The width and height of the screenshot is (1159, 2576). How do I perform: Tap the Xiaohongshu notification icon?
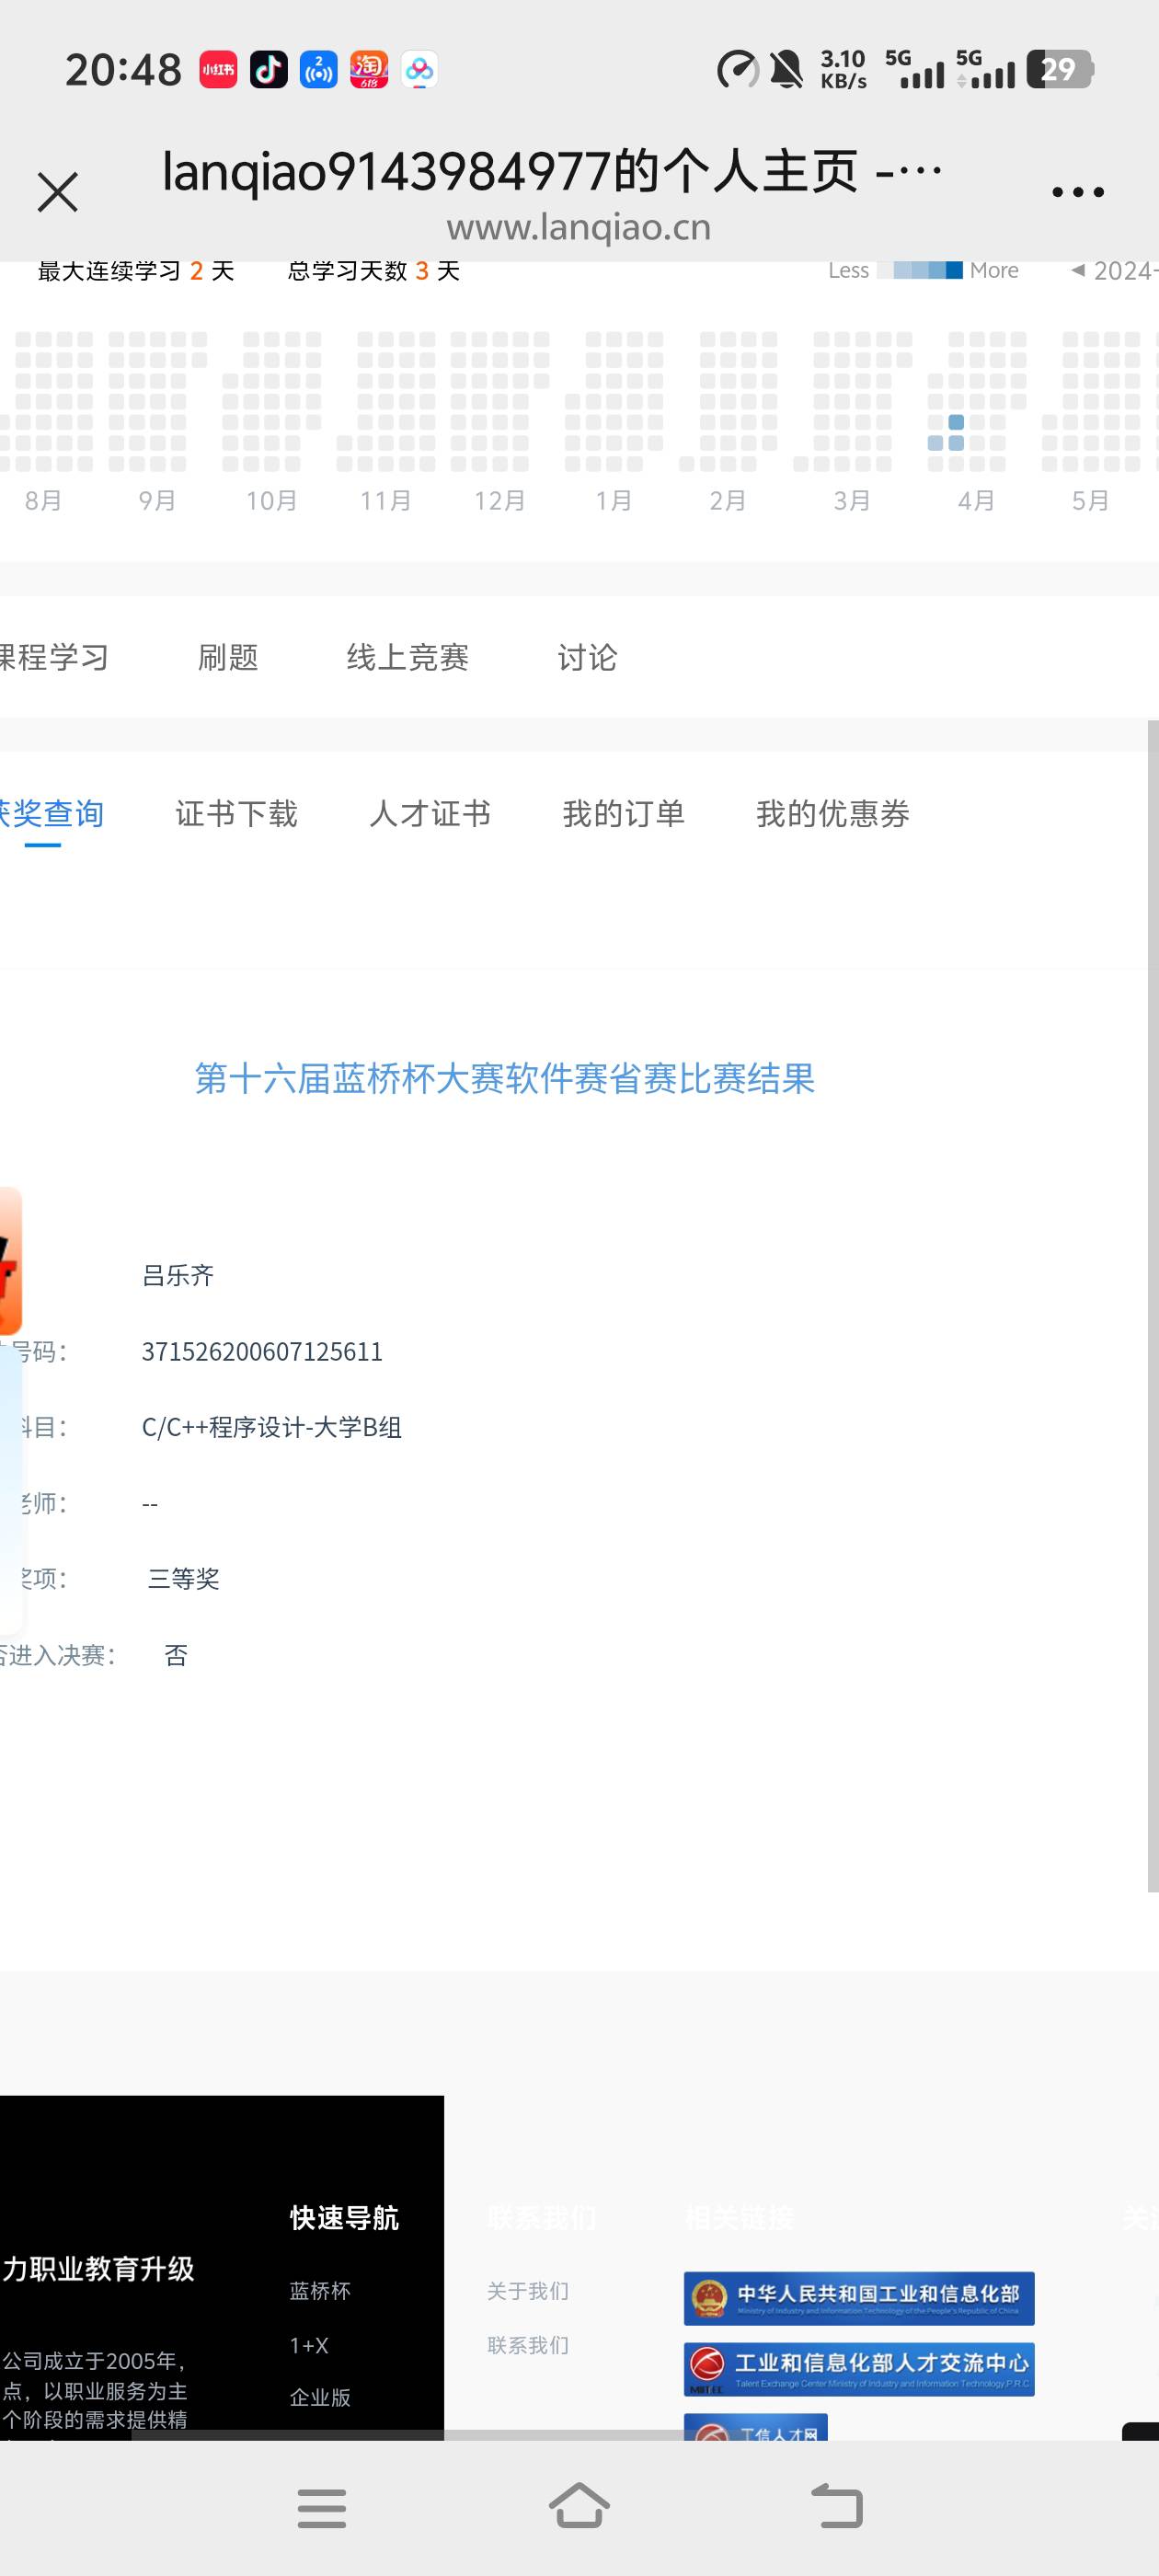coord(218,70)
